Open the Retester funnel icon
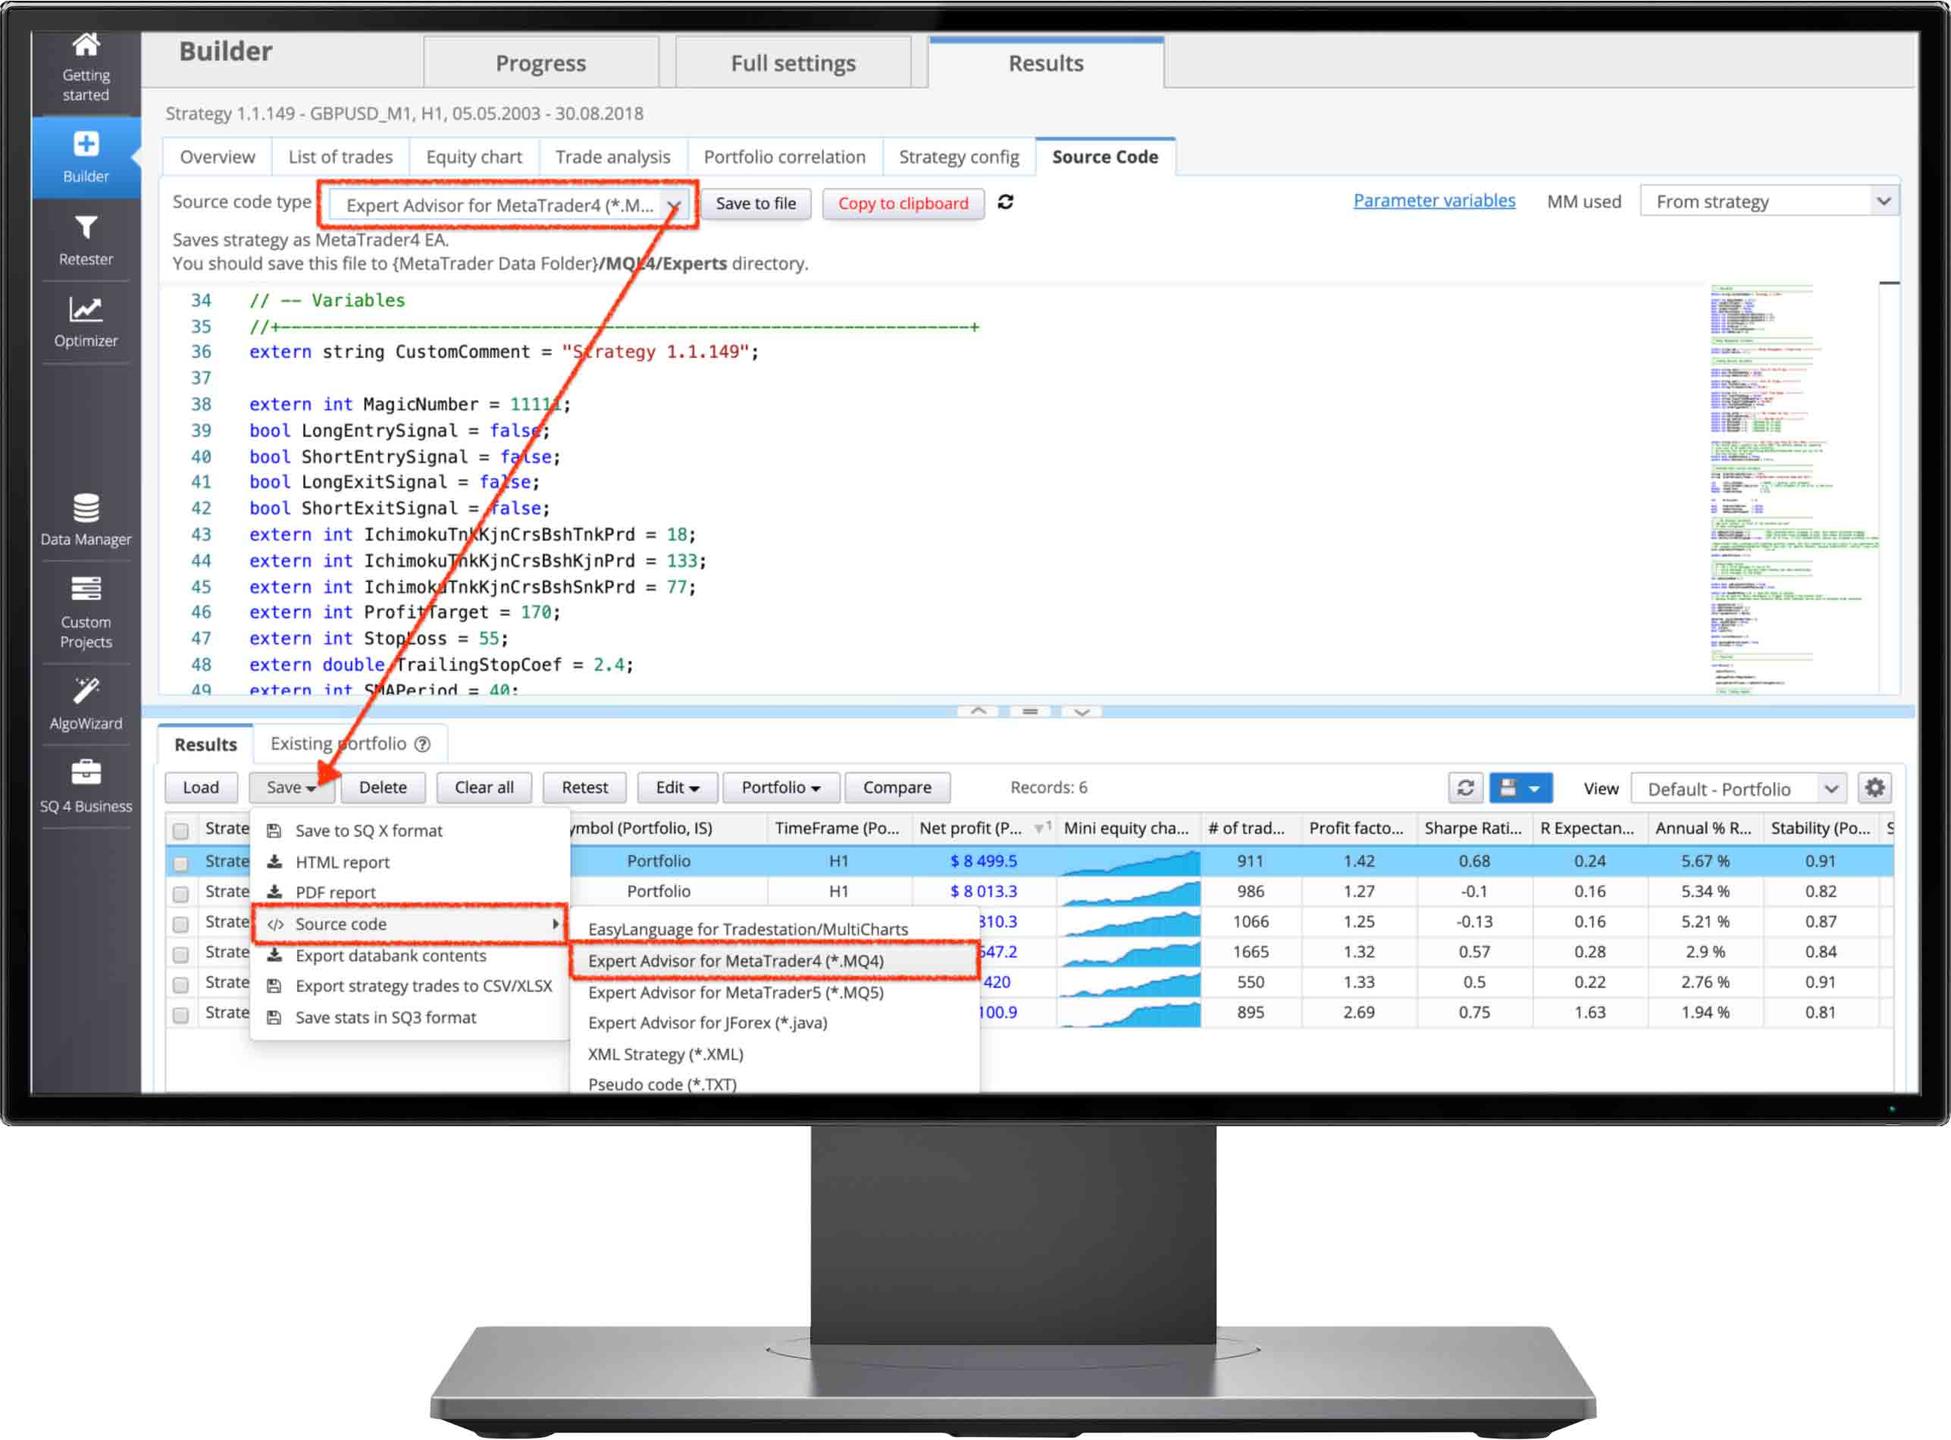This screenshot has width=1951, height=1440. pos(86,239)
